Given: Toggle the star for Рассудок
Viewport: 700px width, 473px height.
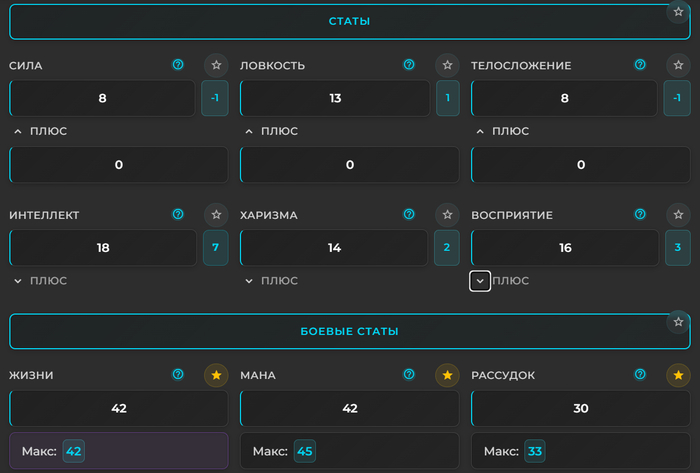Looking at the screenshot, I should pyautogui.click(x=677, y=375).
